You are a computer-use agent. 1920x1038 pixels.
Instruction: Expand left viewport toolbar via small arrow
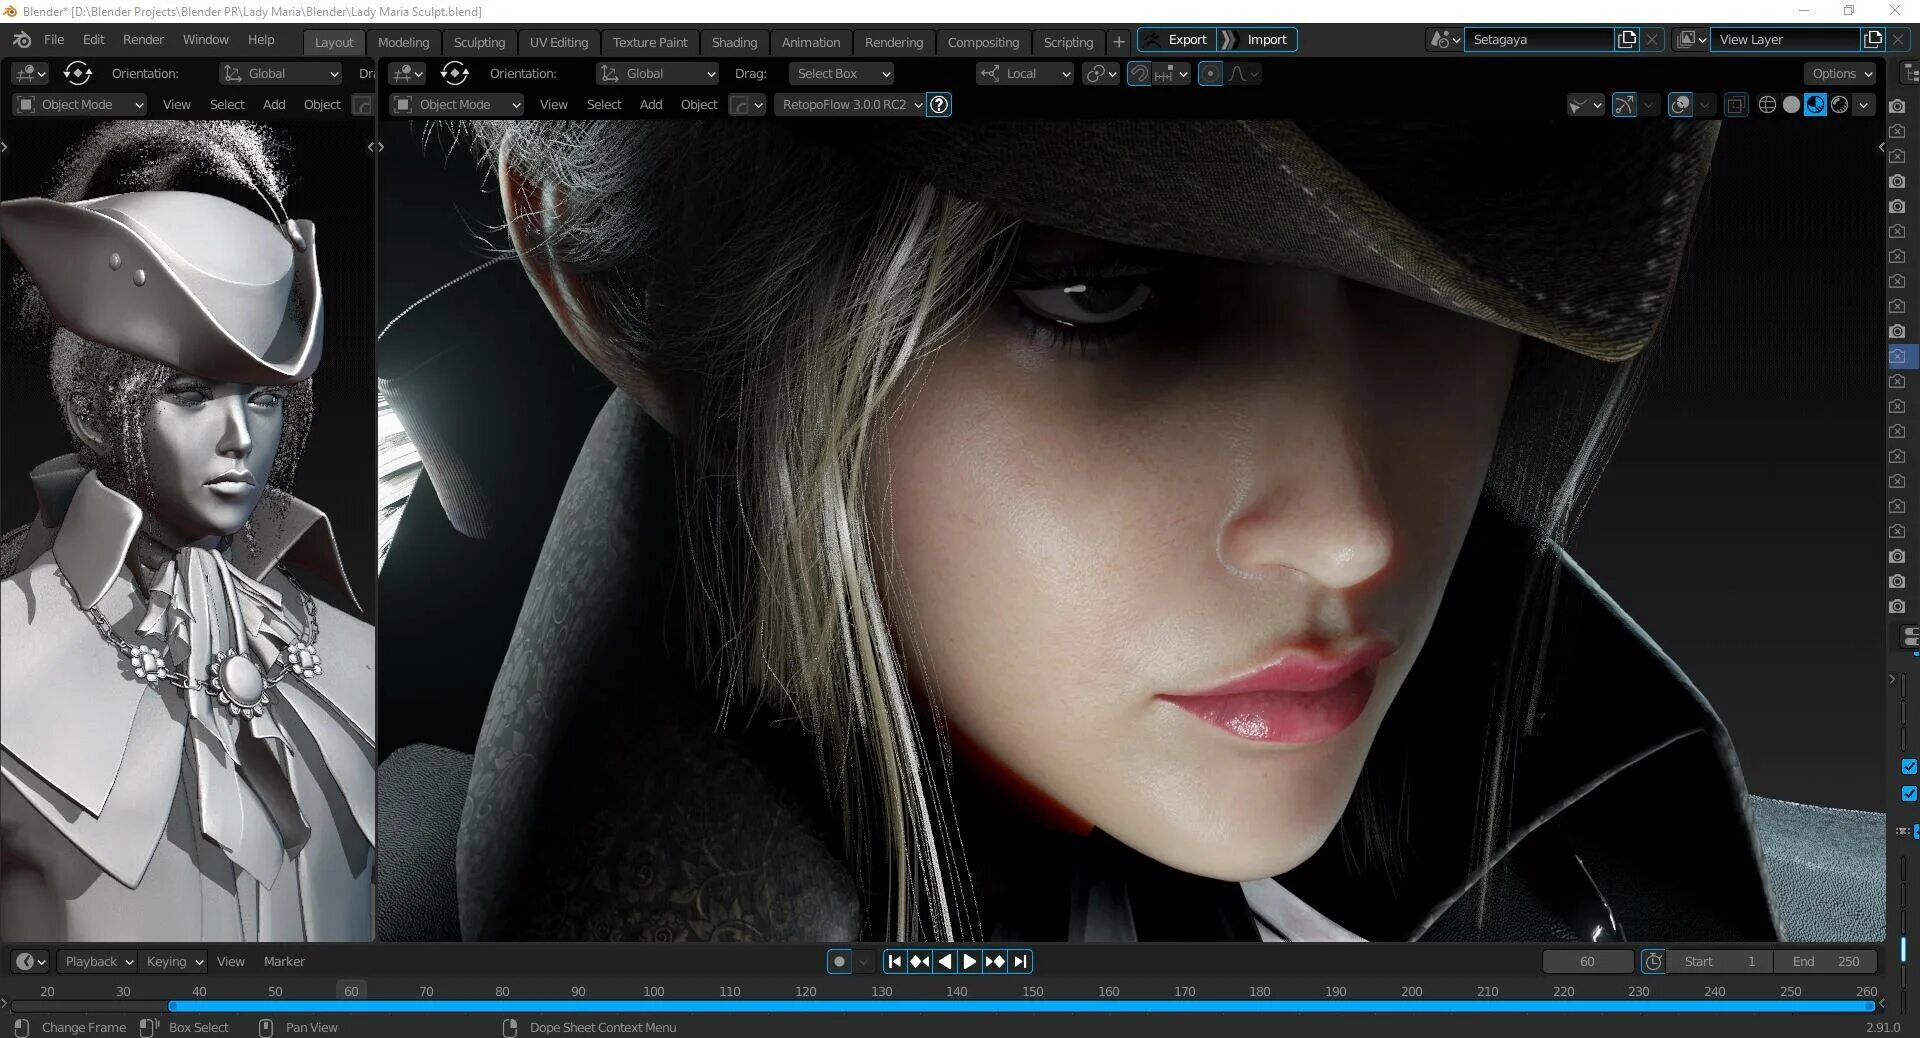click(5, 147)
